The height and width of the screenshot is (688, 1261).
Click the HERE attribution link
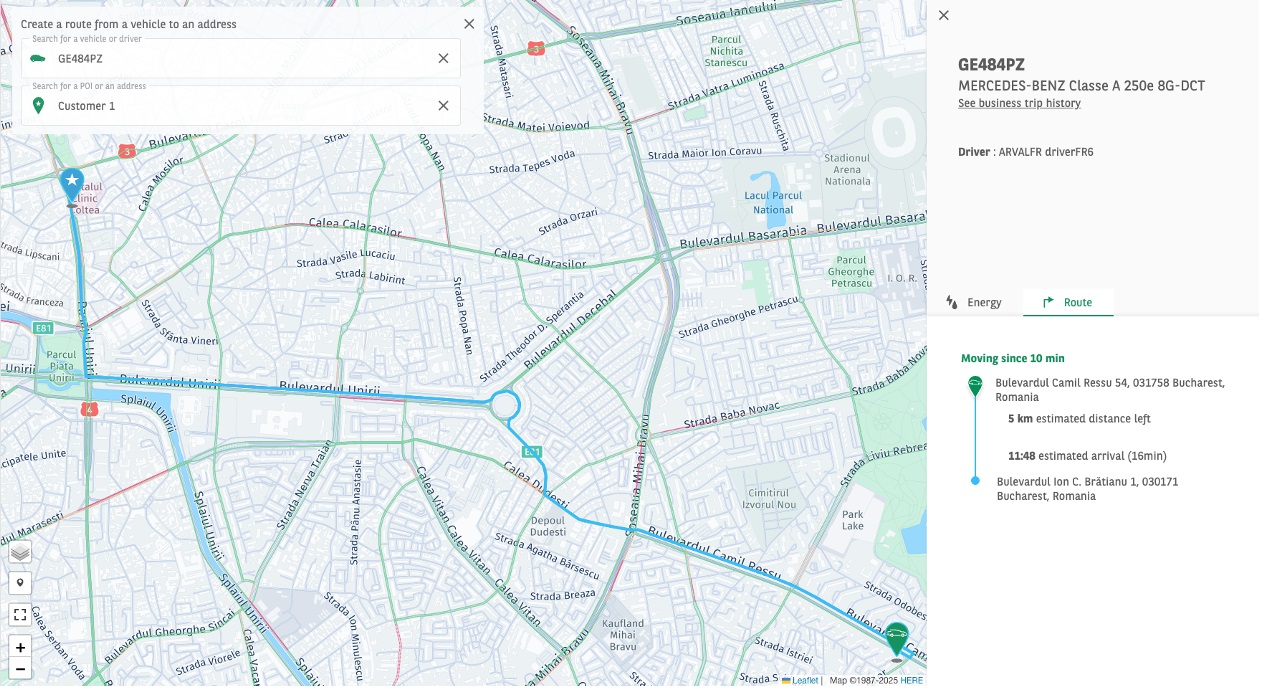[910, 679]
